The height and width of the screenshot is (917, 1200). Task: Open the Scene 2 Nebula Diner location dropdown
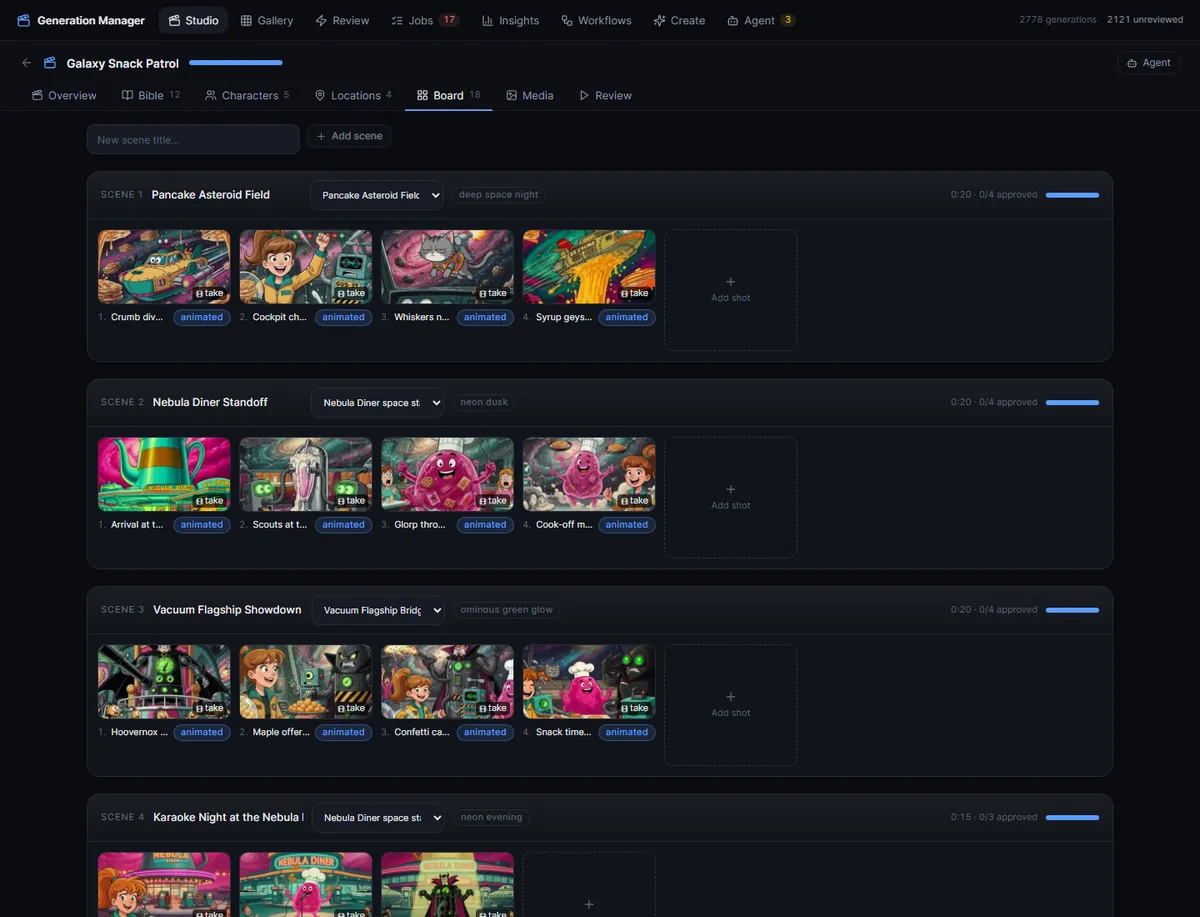coord(377,403)
